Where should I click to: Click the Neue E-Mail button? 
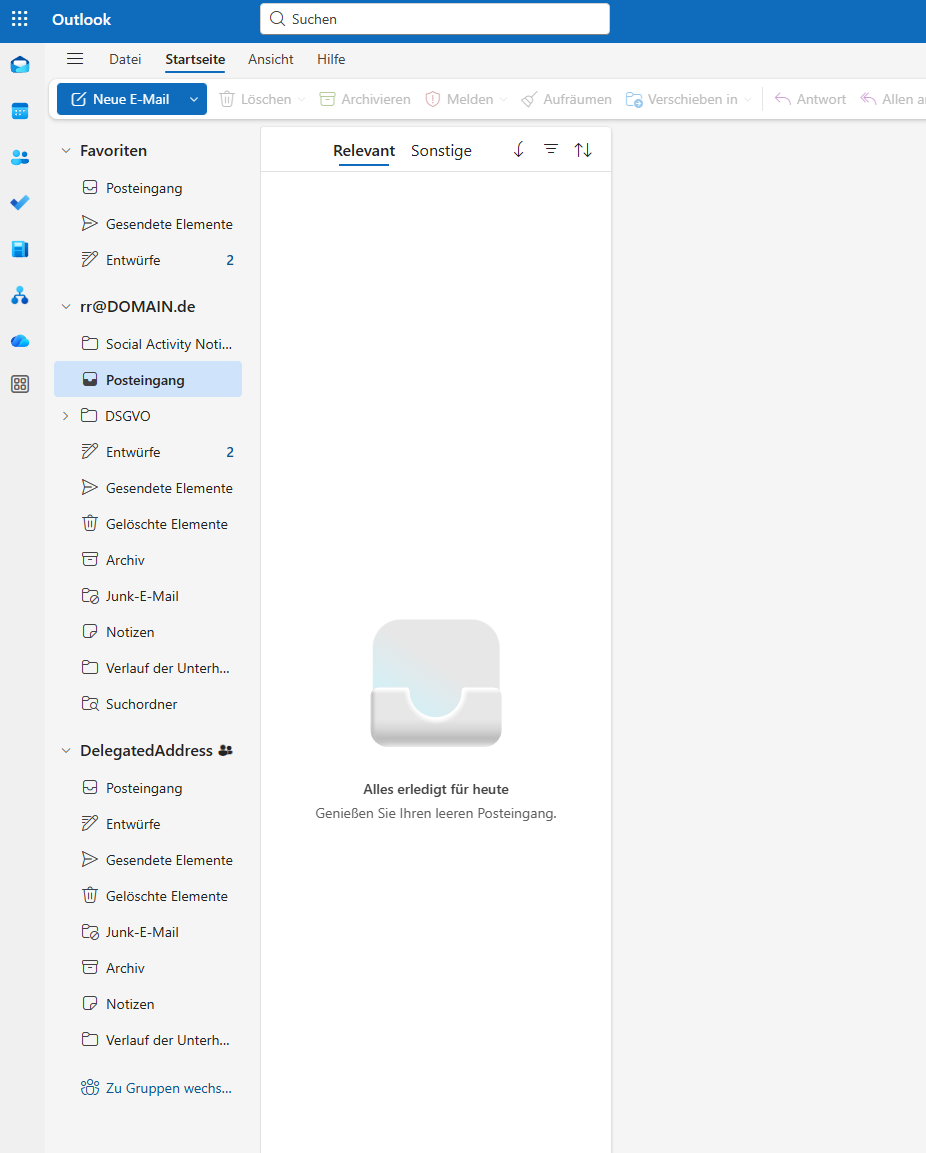tap(120, 99)
